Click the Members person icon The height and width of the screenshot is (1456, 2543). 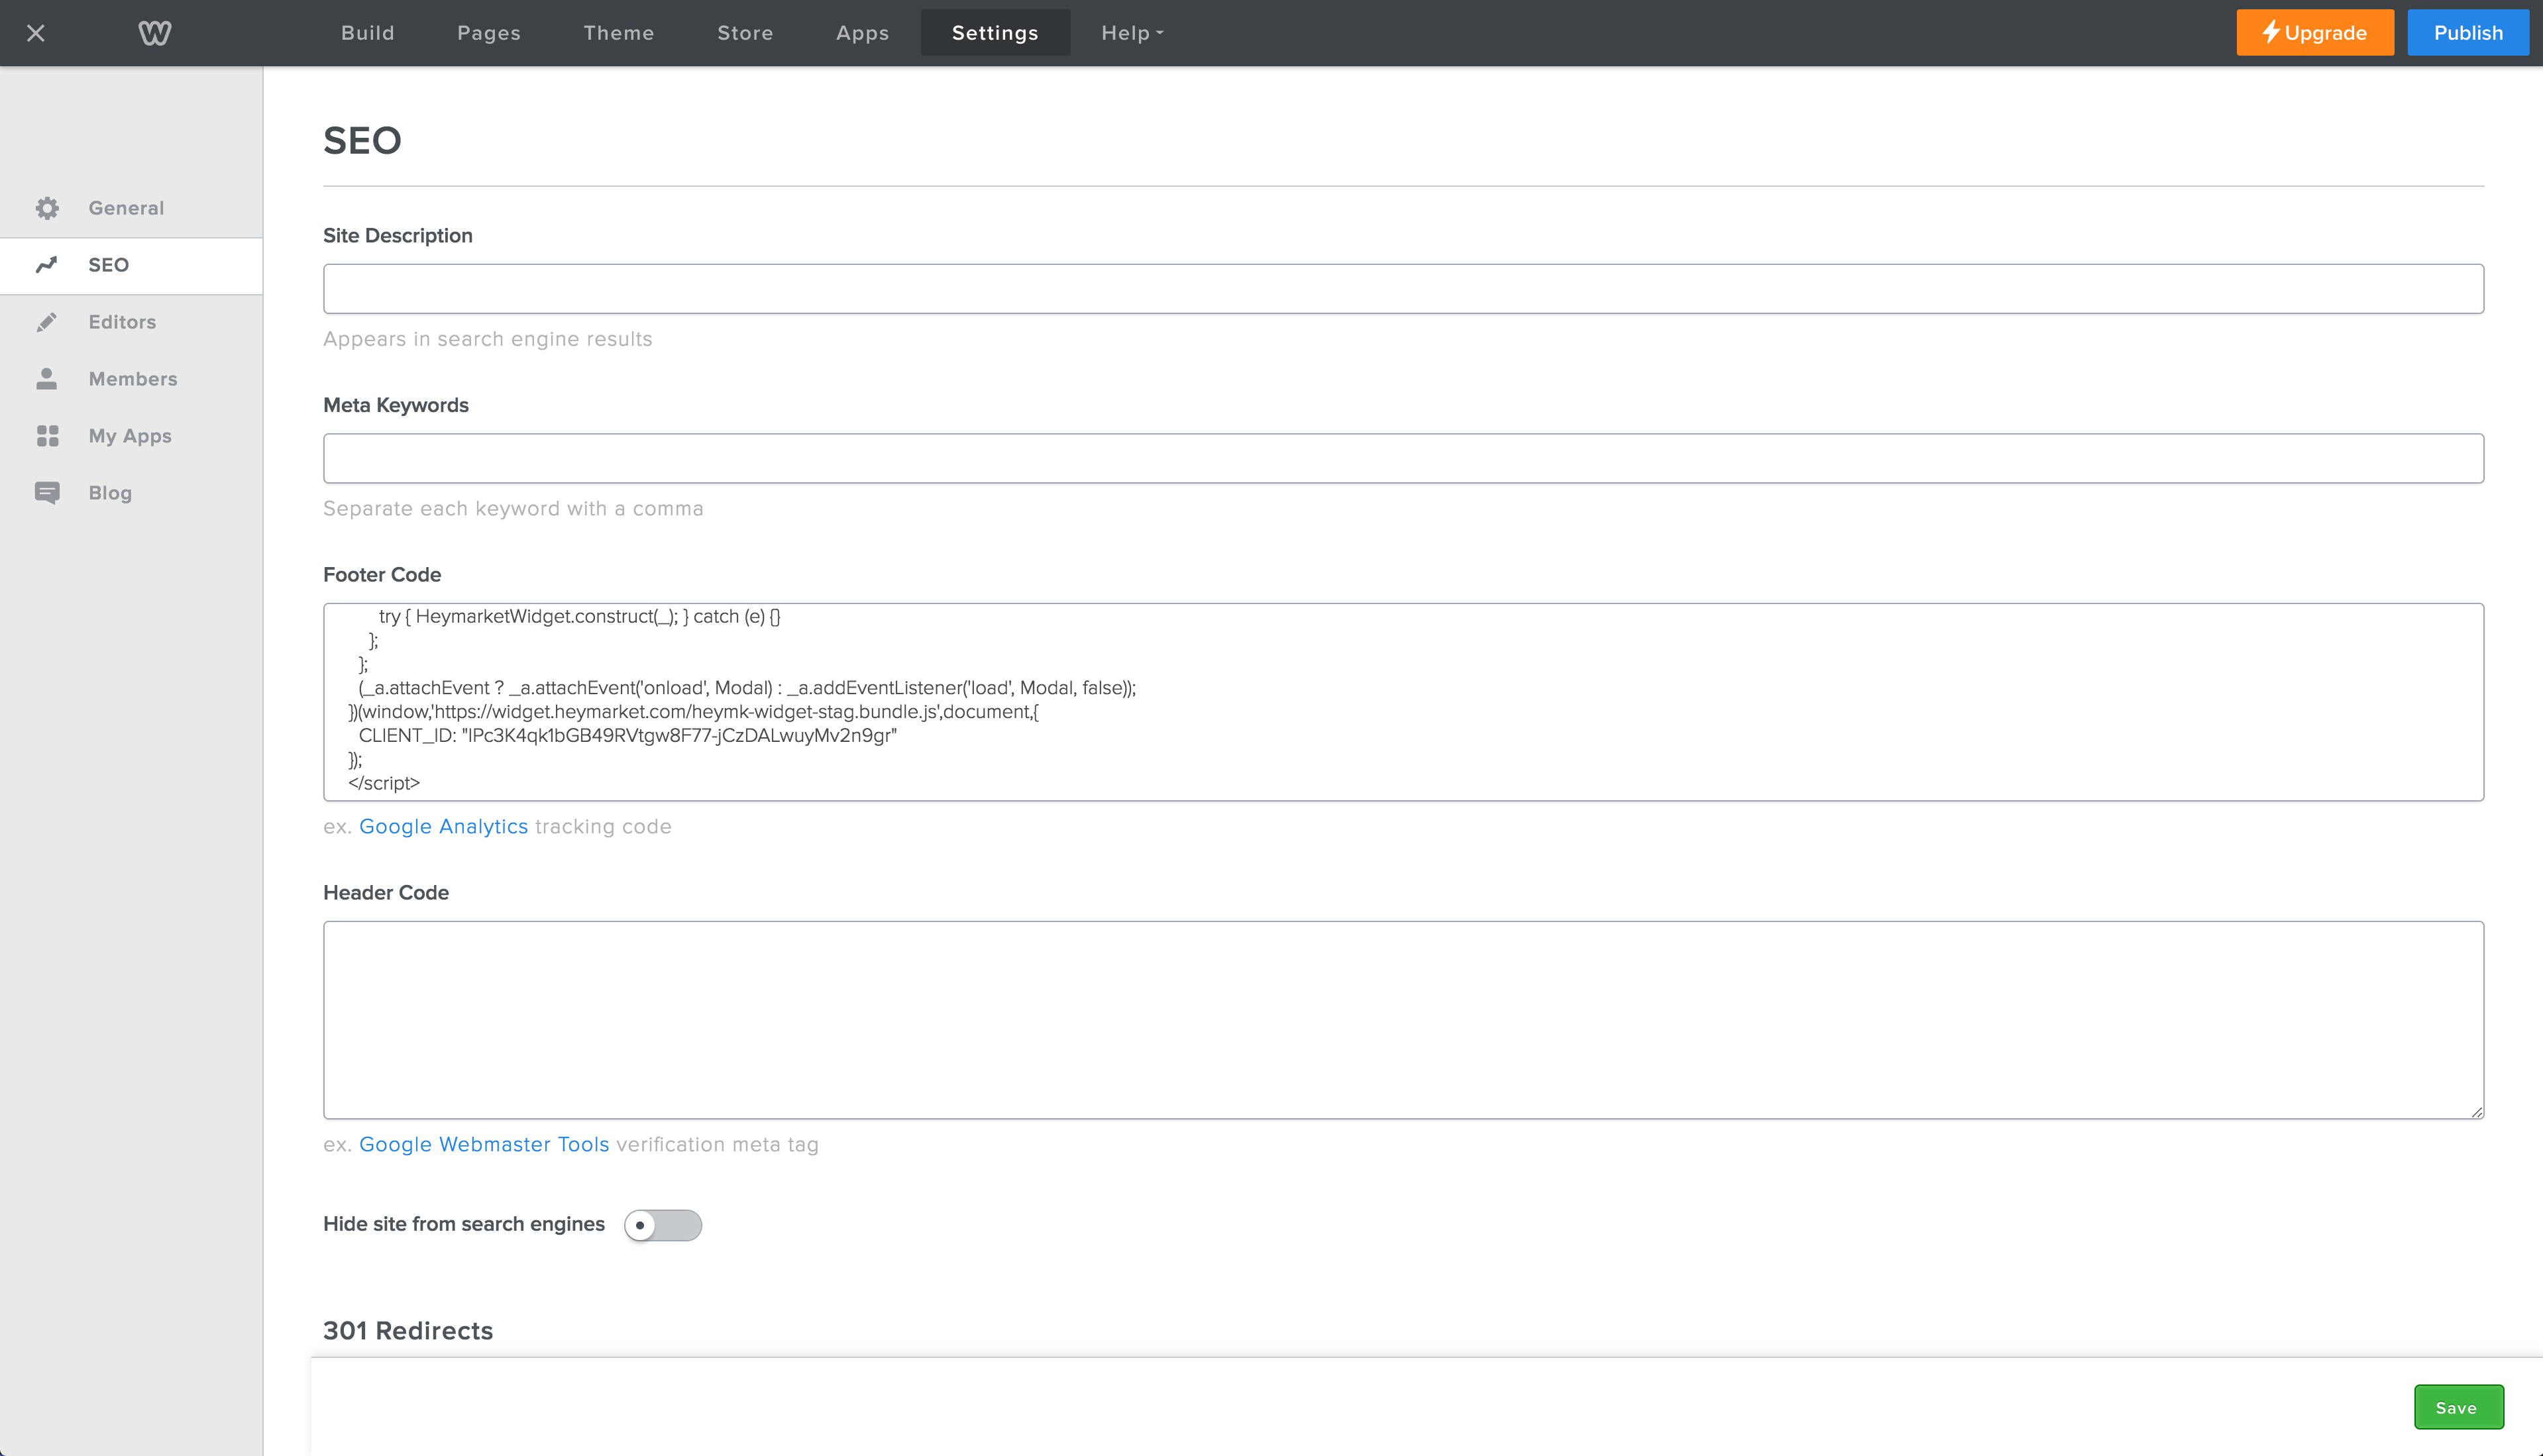47,379
